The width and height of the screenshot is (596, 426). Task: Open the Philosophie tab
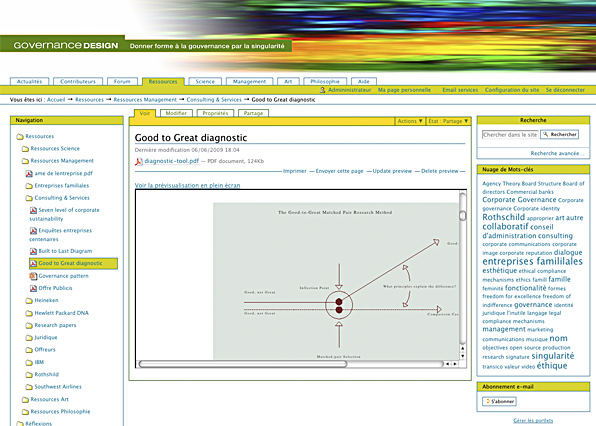click(325, 81)
